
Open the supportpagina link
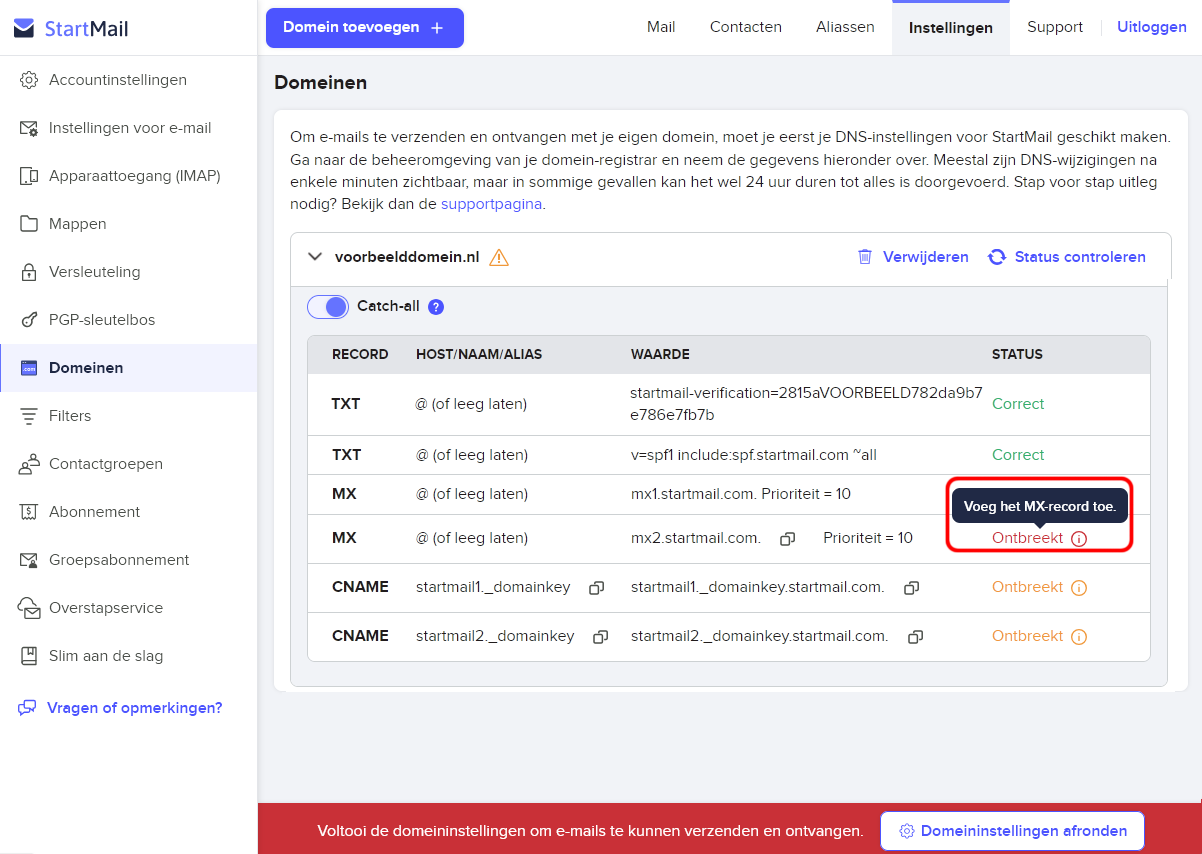pyautogui.click(x=492, y=204)
